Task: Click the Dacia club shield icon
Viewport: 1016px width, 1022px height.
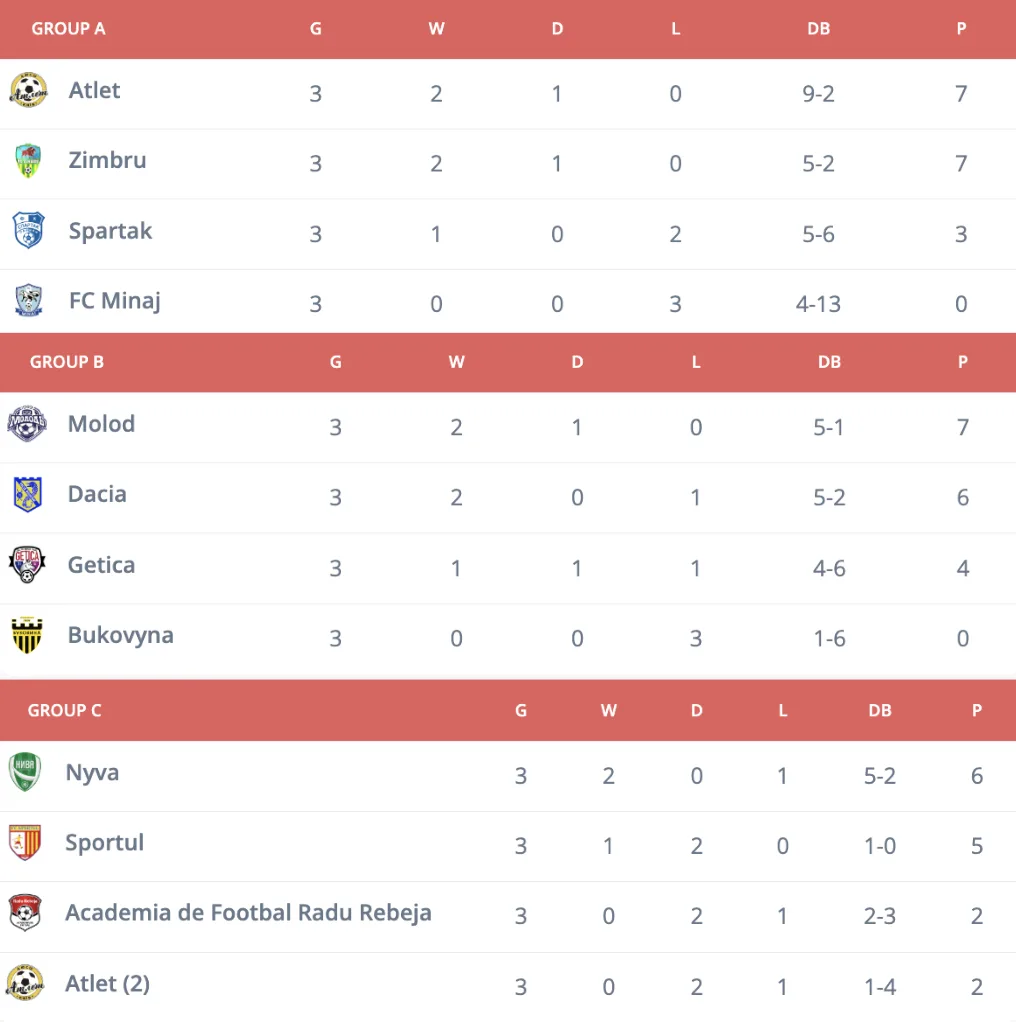Action: pos(27,495)
